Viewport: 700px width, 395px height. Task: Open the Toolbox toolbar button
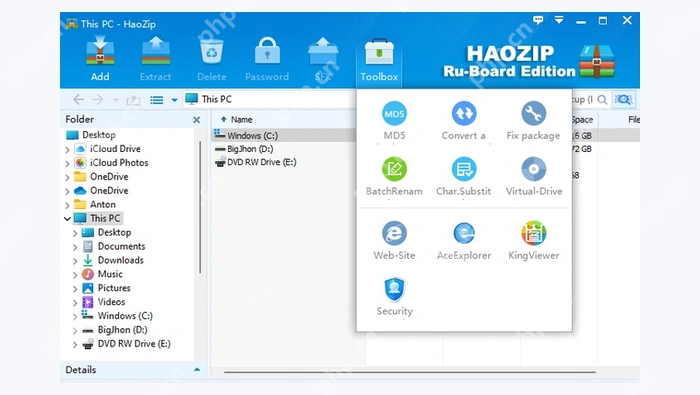pyautogui.click(x=379, y=60)
